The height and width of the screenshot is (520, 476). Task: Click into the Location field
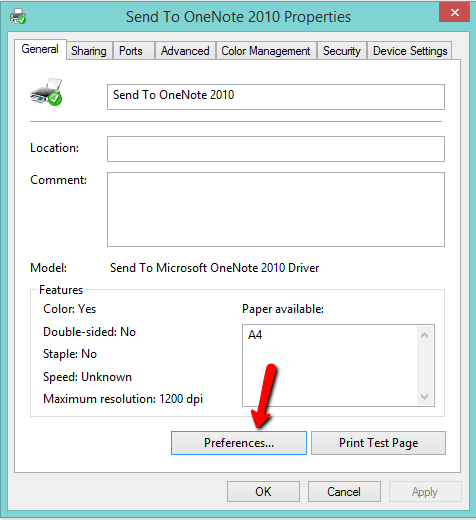click(276, 149)
